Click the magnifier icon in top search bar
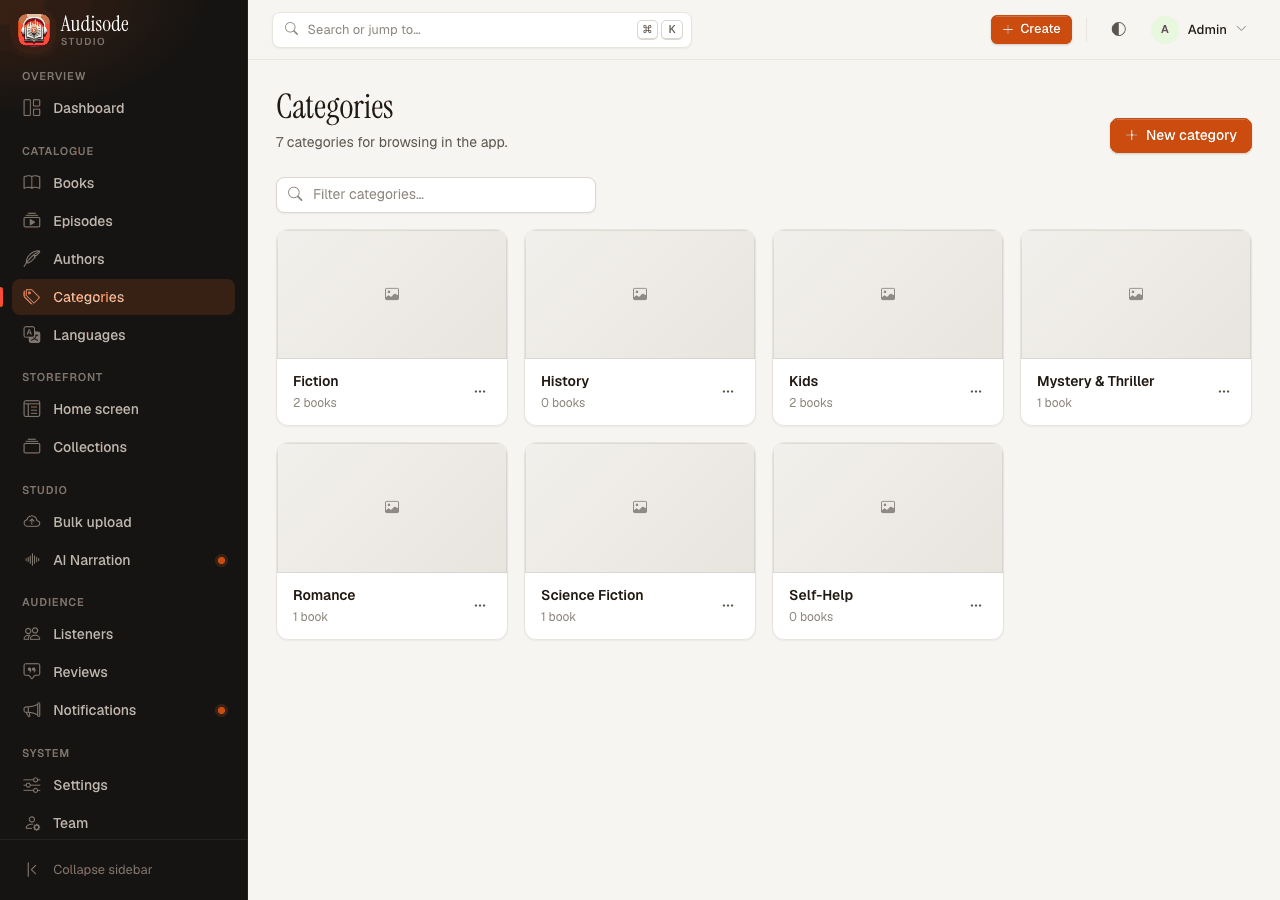 tap(292, 29)
